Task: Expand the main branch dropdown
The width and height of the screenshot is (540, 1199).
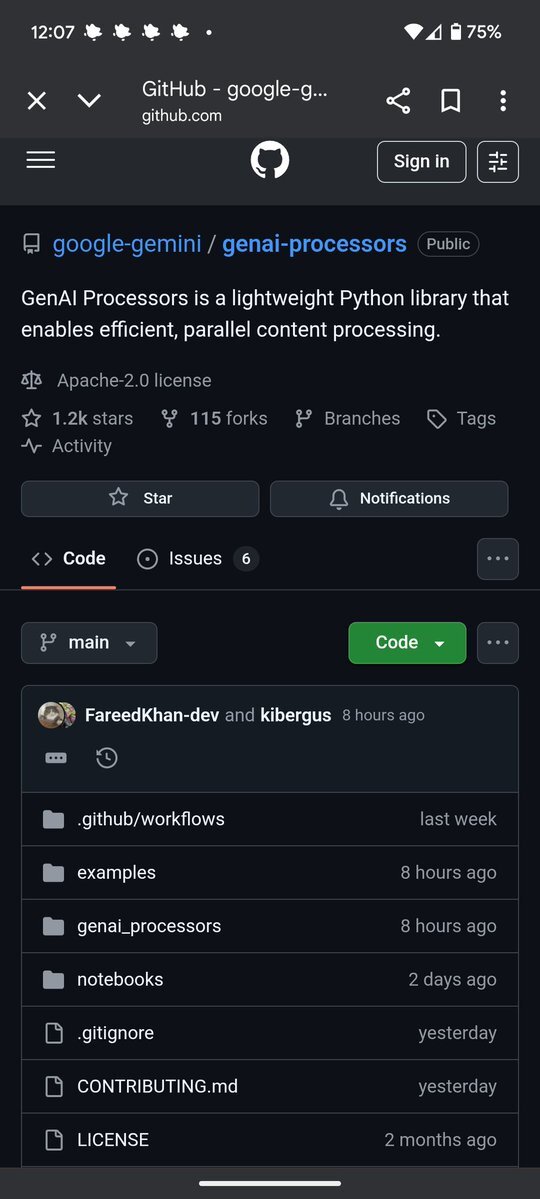Action: point(89,642)
